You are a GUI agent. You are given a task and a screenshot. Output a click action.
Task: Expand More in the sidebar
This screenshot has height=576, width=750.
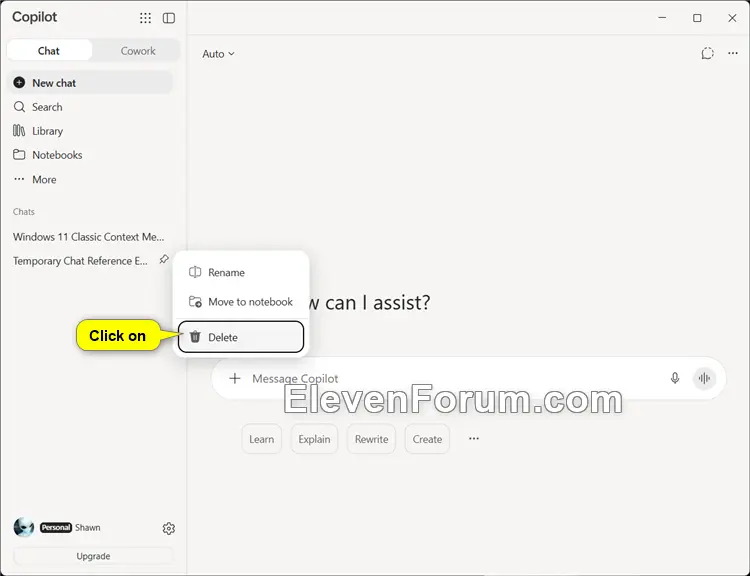point(89,179)
